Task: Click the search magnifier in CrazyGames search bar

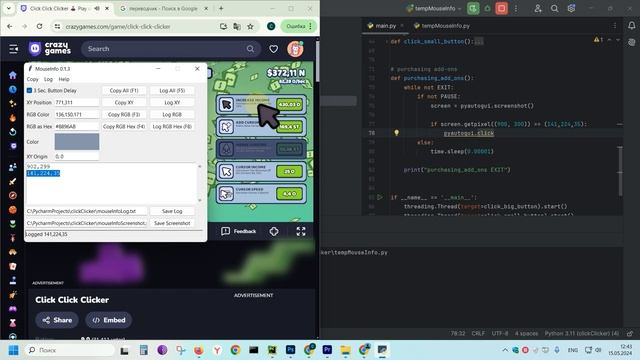Action: (x=250, y=49)
